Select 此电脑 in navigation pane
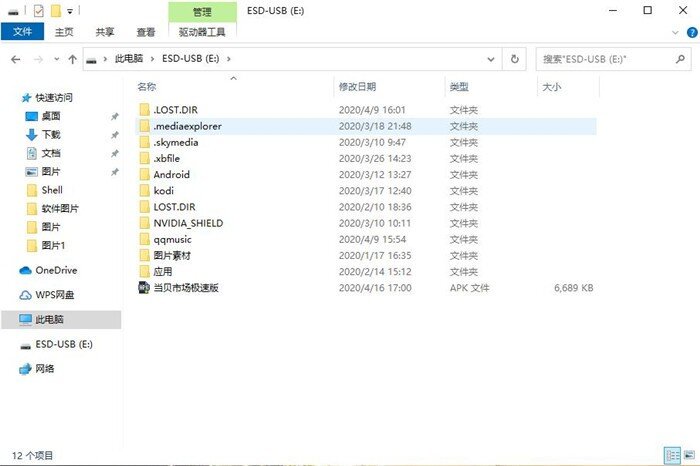This screenshot has height=466, width=700. (61, 320)
